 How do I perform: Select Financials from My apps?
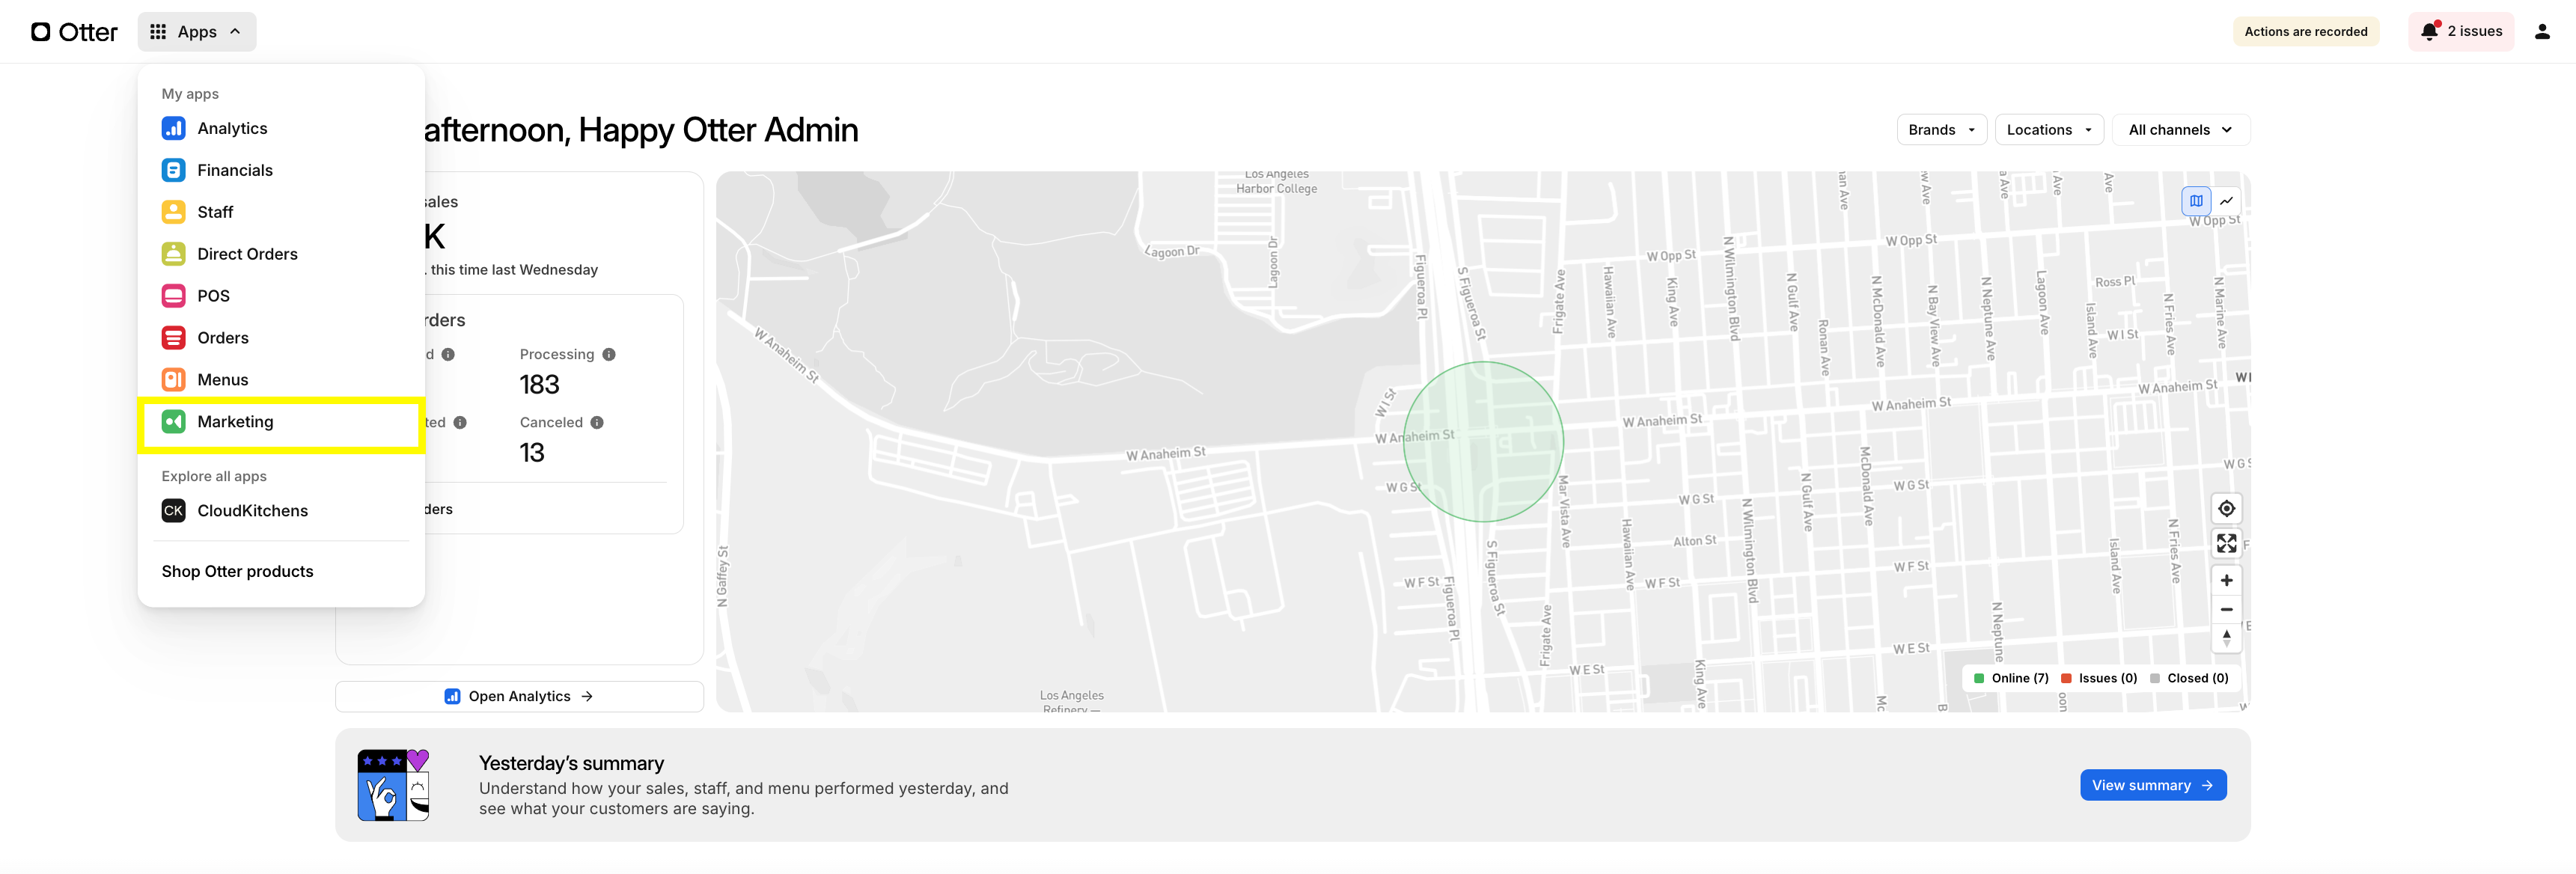[x=281, y=170]
